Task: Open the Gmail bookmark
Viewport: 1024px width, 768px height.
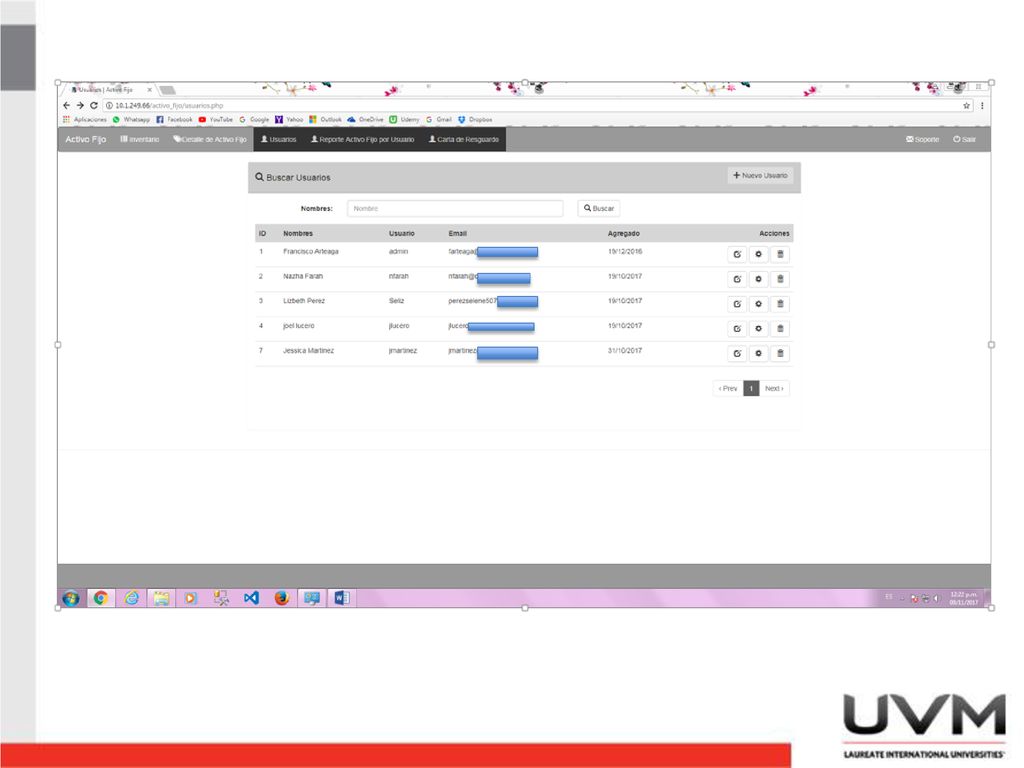Action: (x=439, y=120)
